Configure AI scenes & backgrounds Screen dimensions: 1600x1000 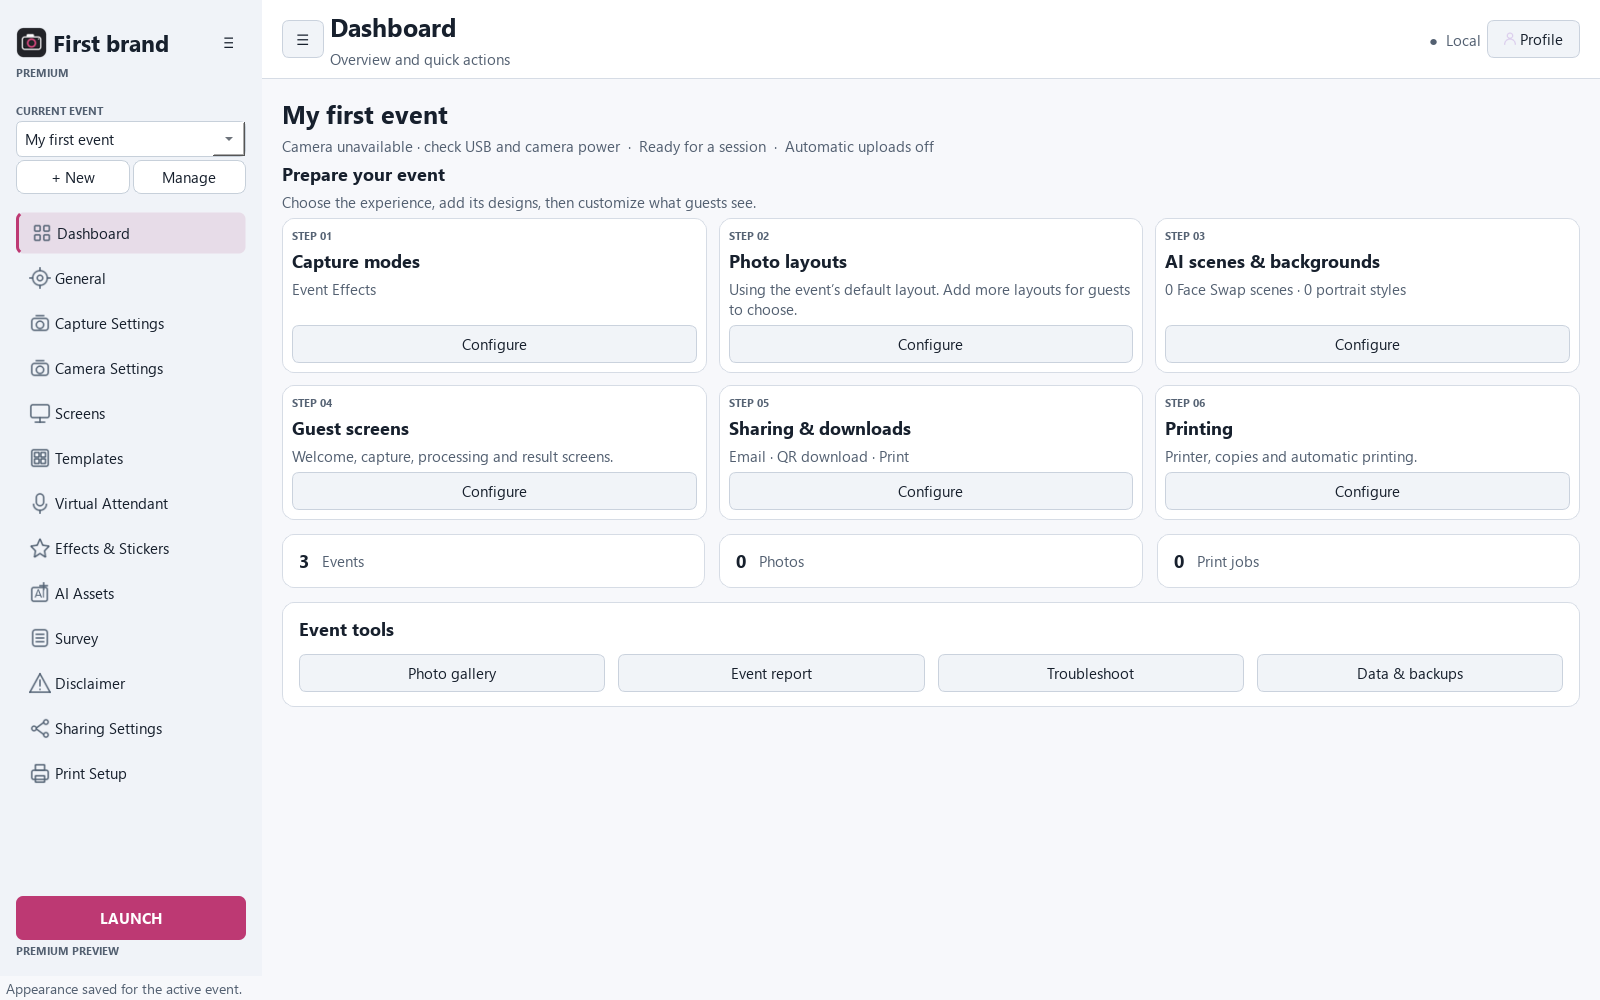click(x=1367, y=344)
